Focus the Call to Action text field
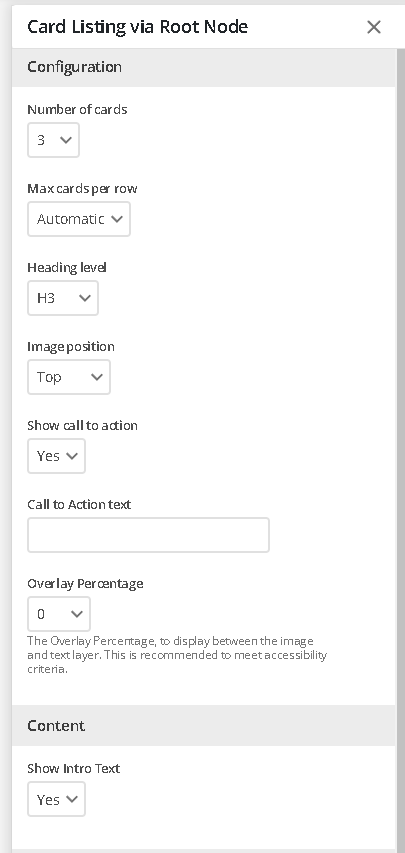Viewport: 405px width, 853px height. (148, 535)
